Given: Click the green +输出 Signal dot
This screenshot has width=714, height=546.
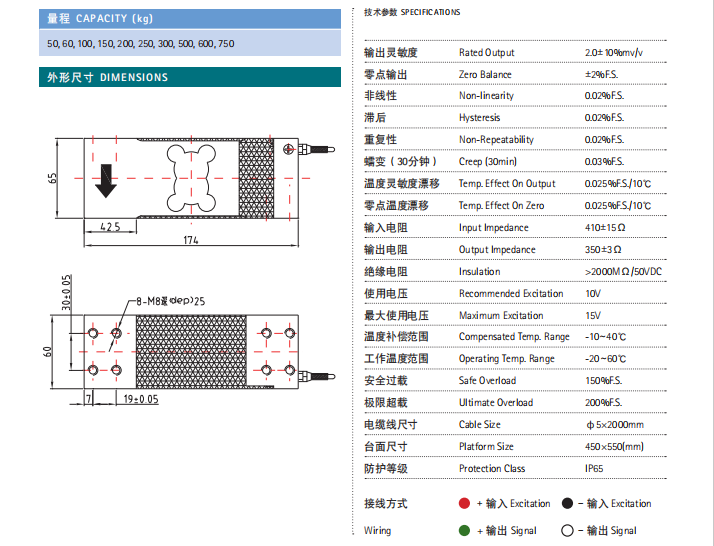Looking at the screenshot, I should (x=464, y=530).
